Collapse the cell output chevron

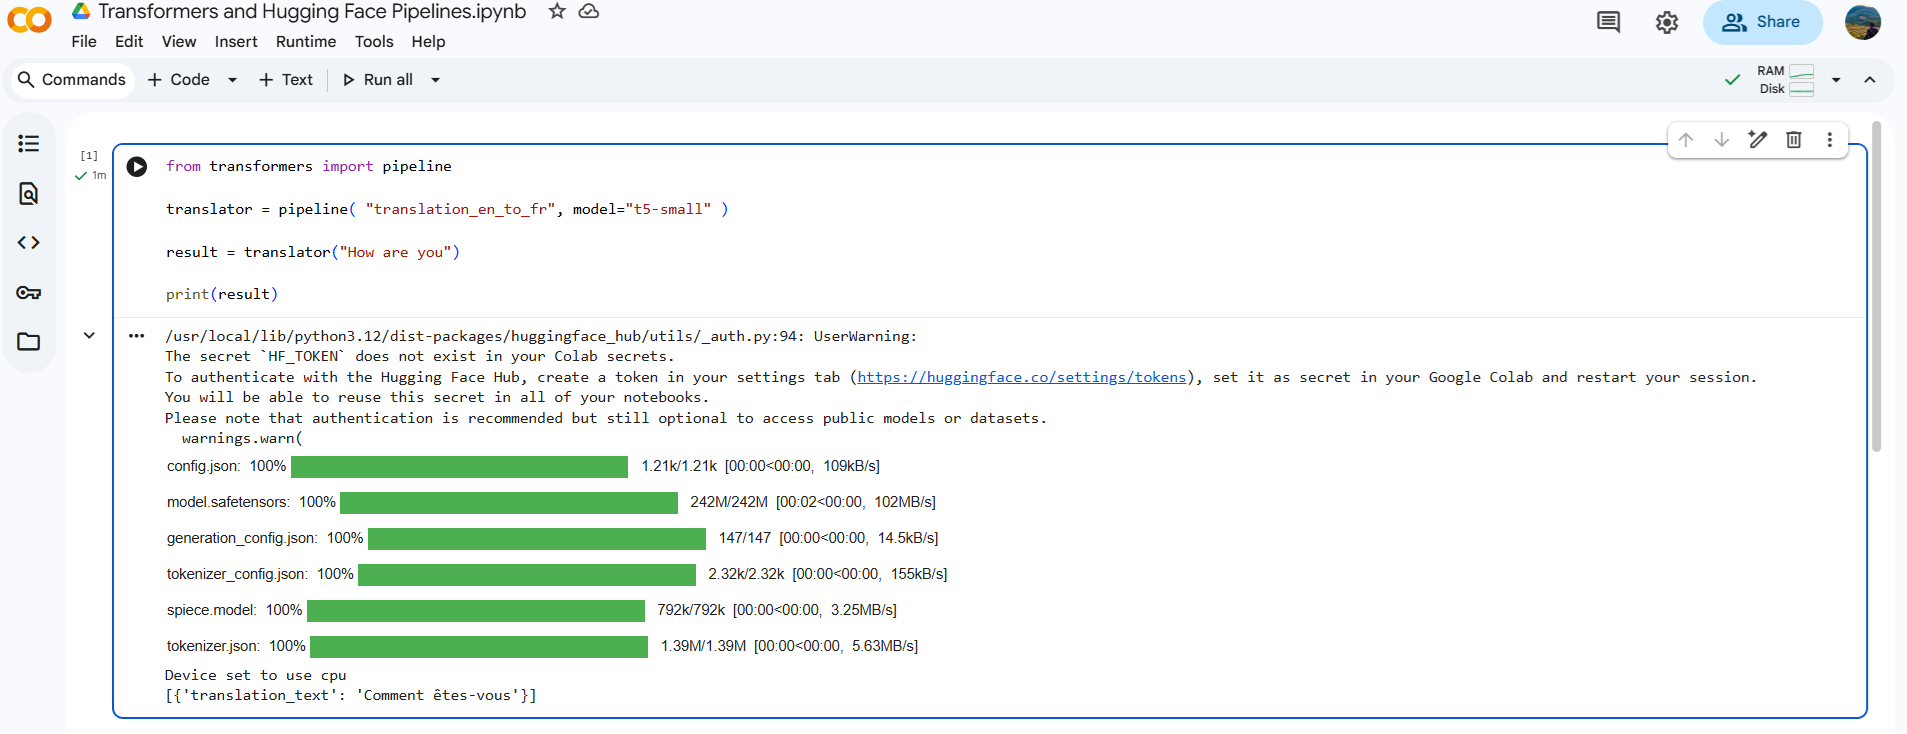tap(89, 336)
